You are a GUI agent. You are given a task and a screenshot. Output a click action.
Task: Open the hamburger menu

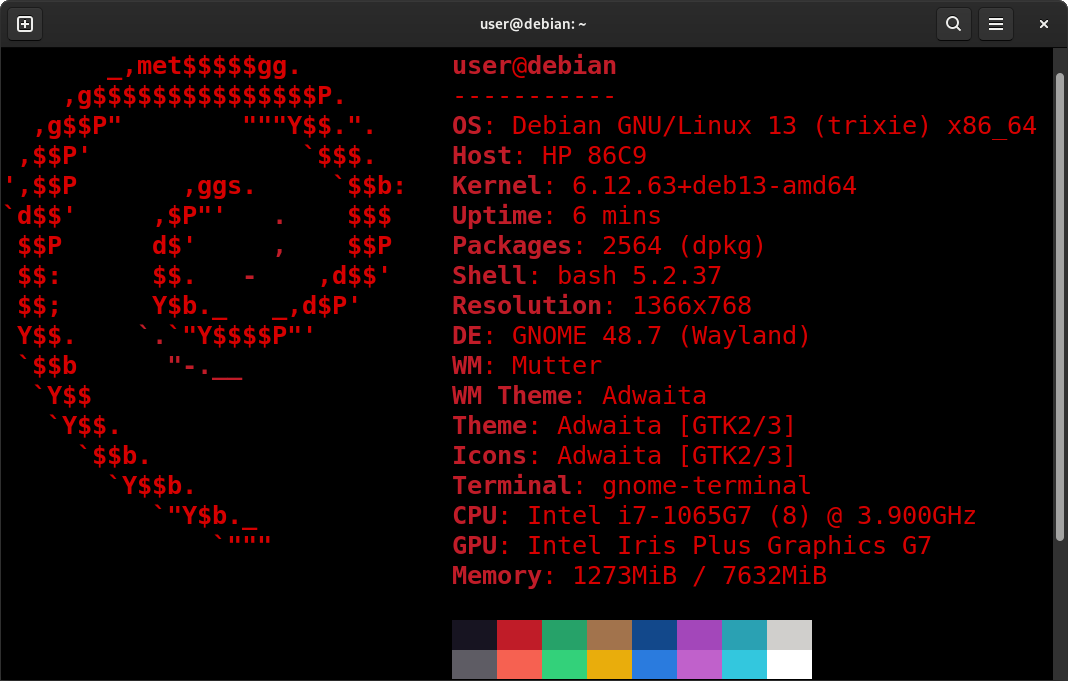[995, 24]
